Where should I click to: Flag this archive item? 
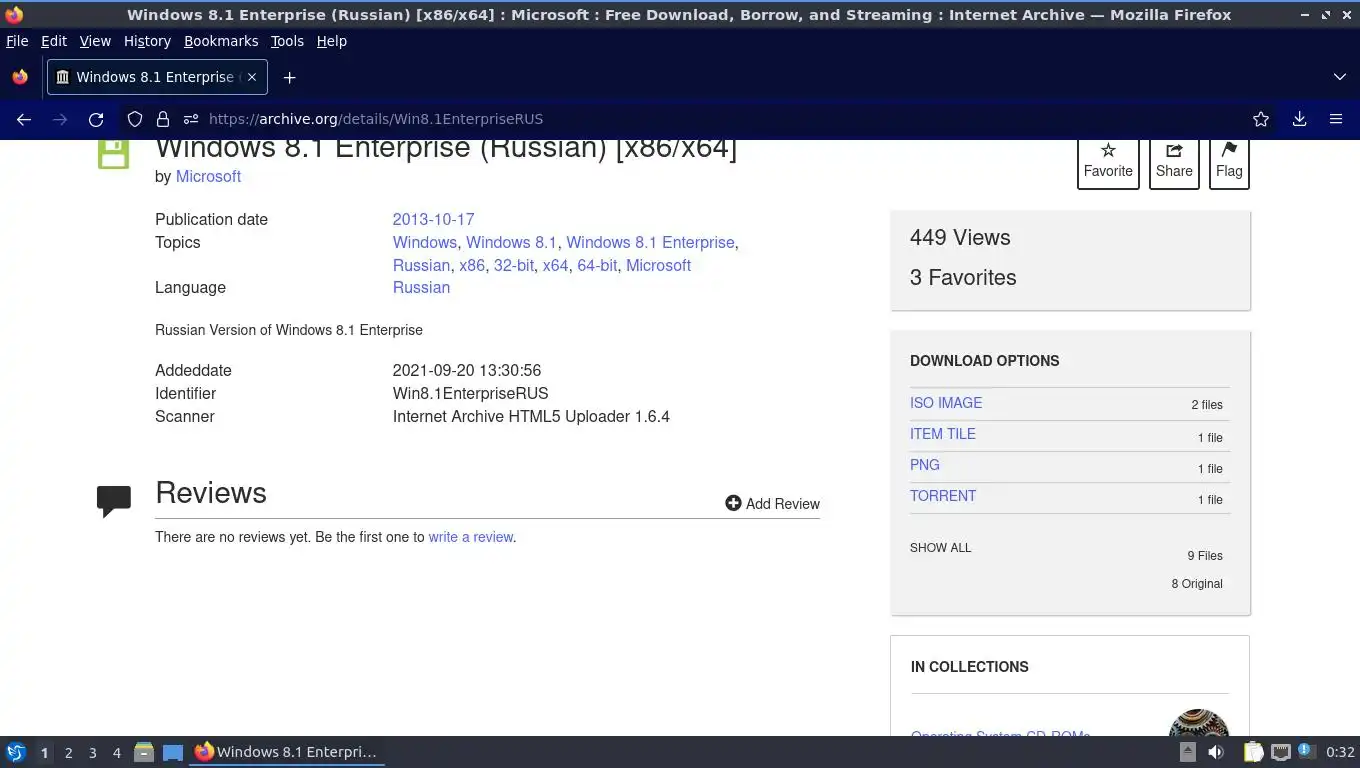[1229, 161]
